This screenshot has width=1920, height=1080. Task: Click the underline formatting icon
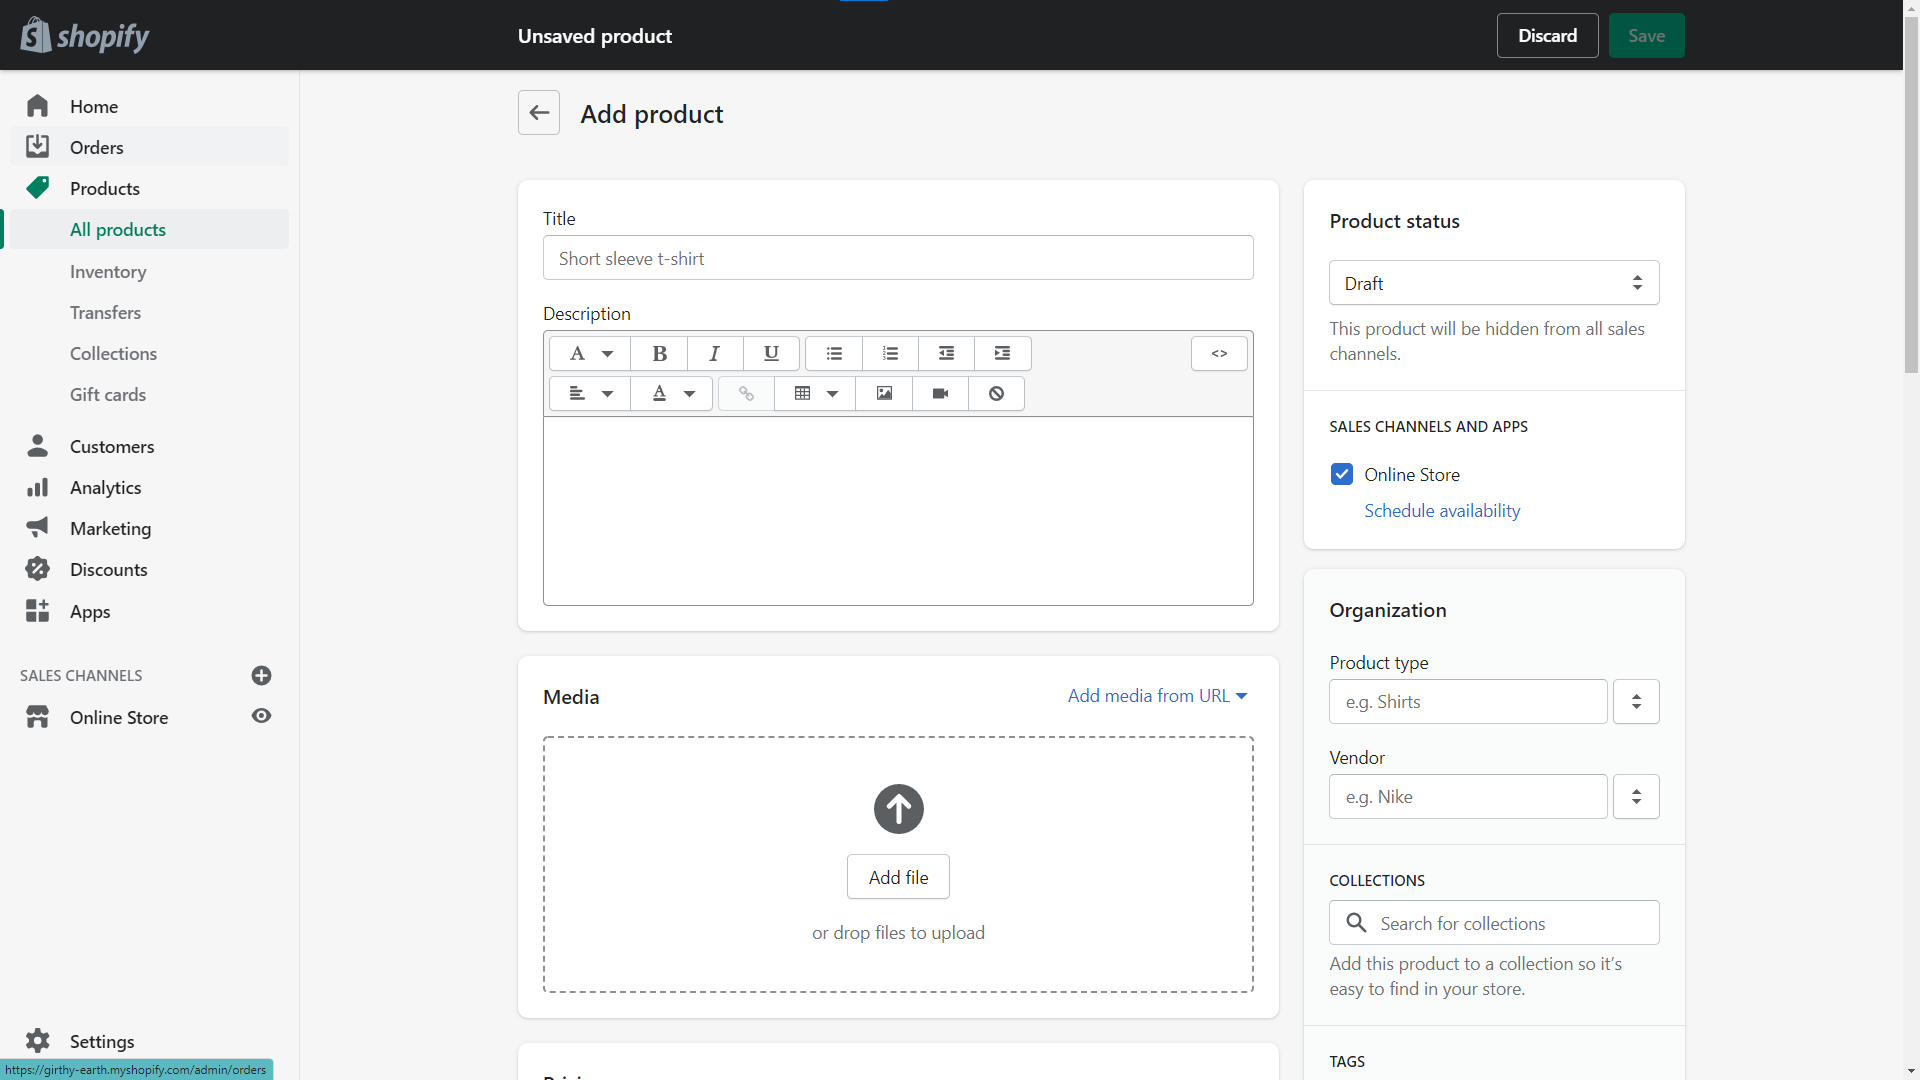click(771, 353)
